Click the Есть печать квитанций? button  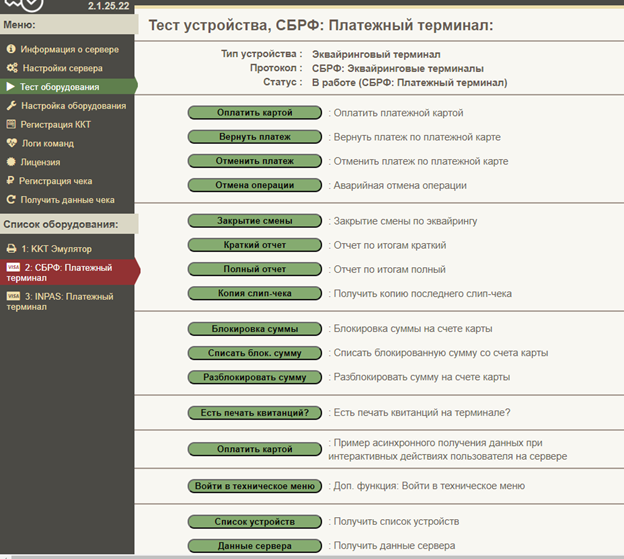click(x=255, y=413)
